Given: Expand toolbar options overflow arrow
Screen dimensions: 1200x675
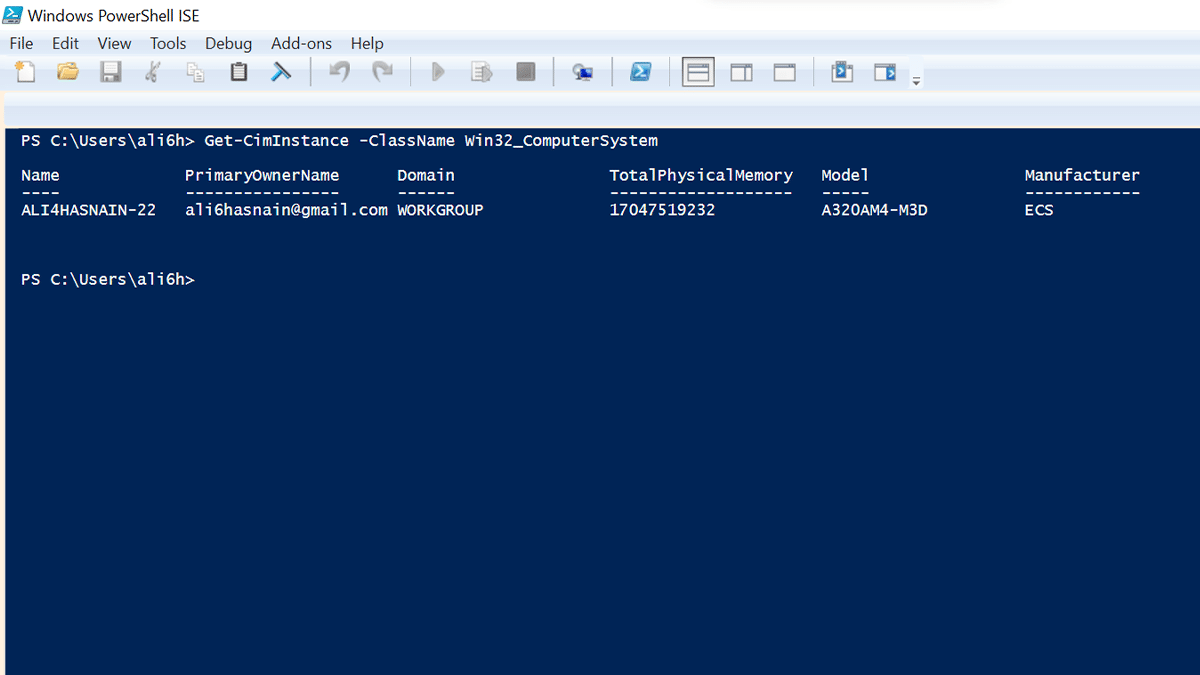Looking at the screenshot, I should pos(916,80).
